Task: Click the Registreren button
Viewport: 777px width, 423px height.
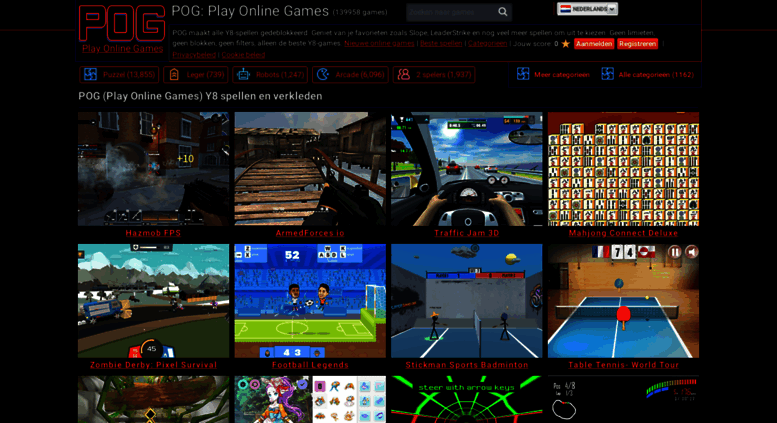Action: click(637, 44)
